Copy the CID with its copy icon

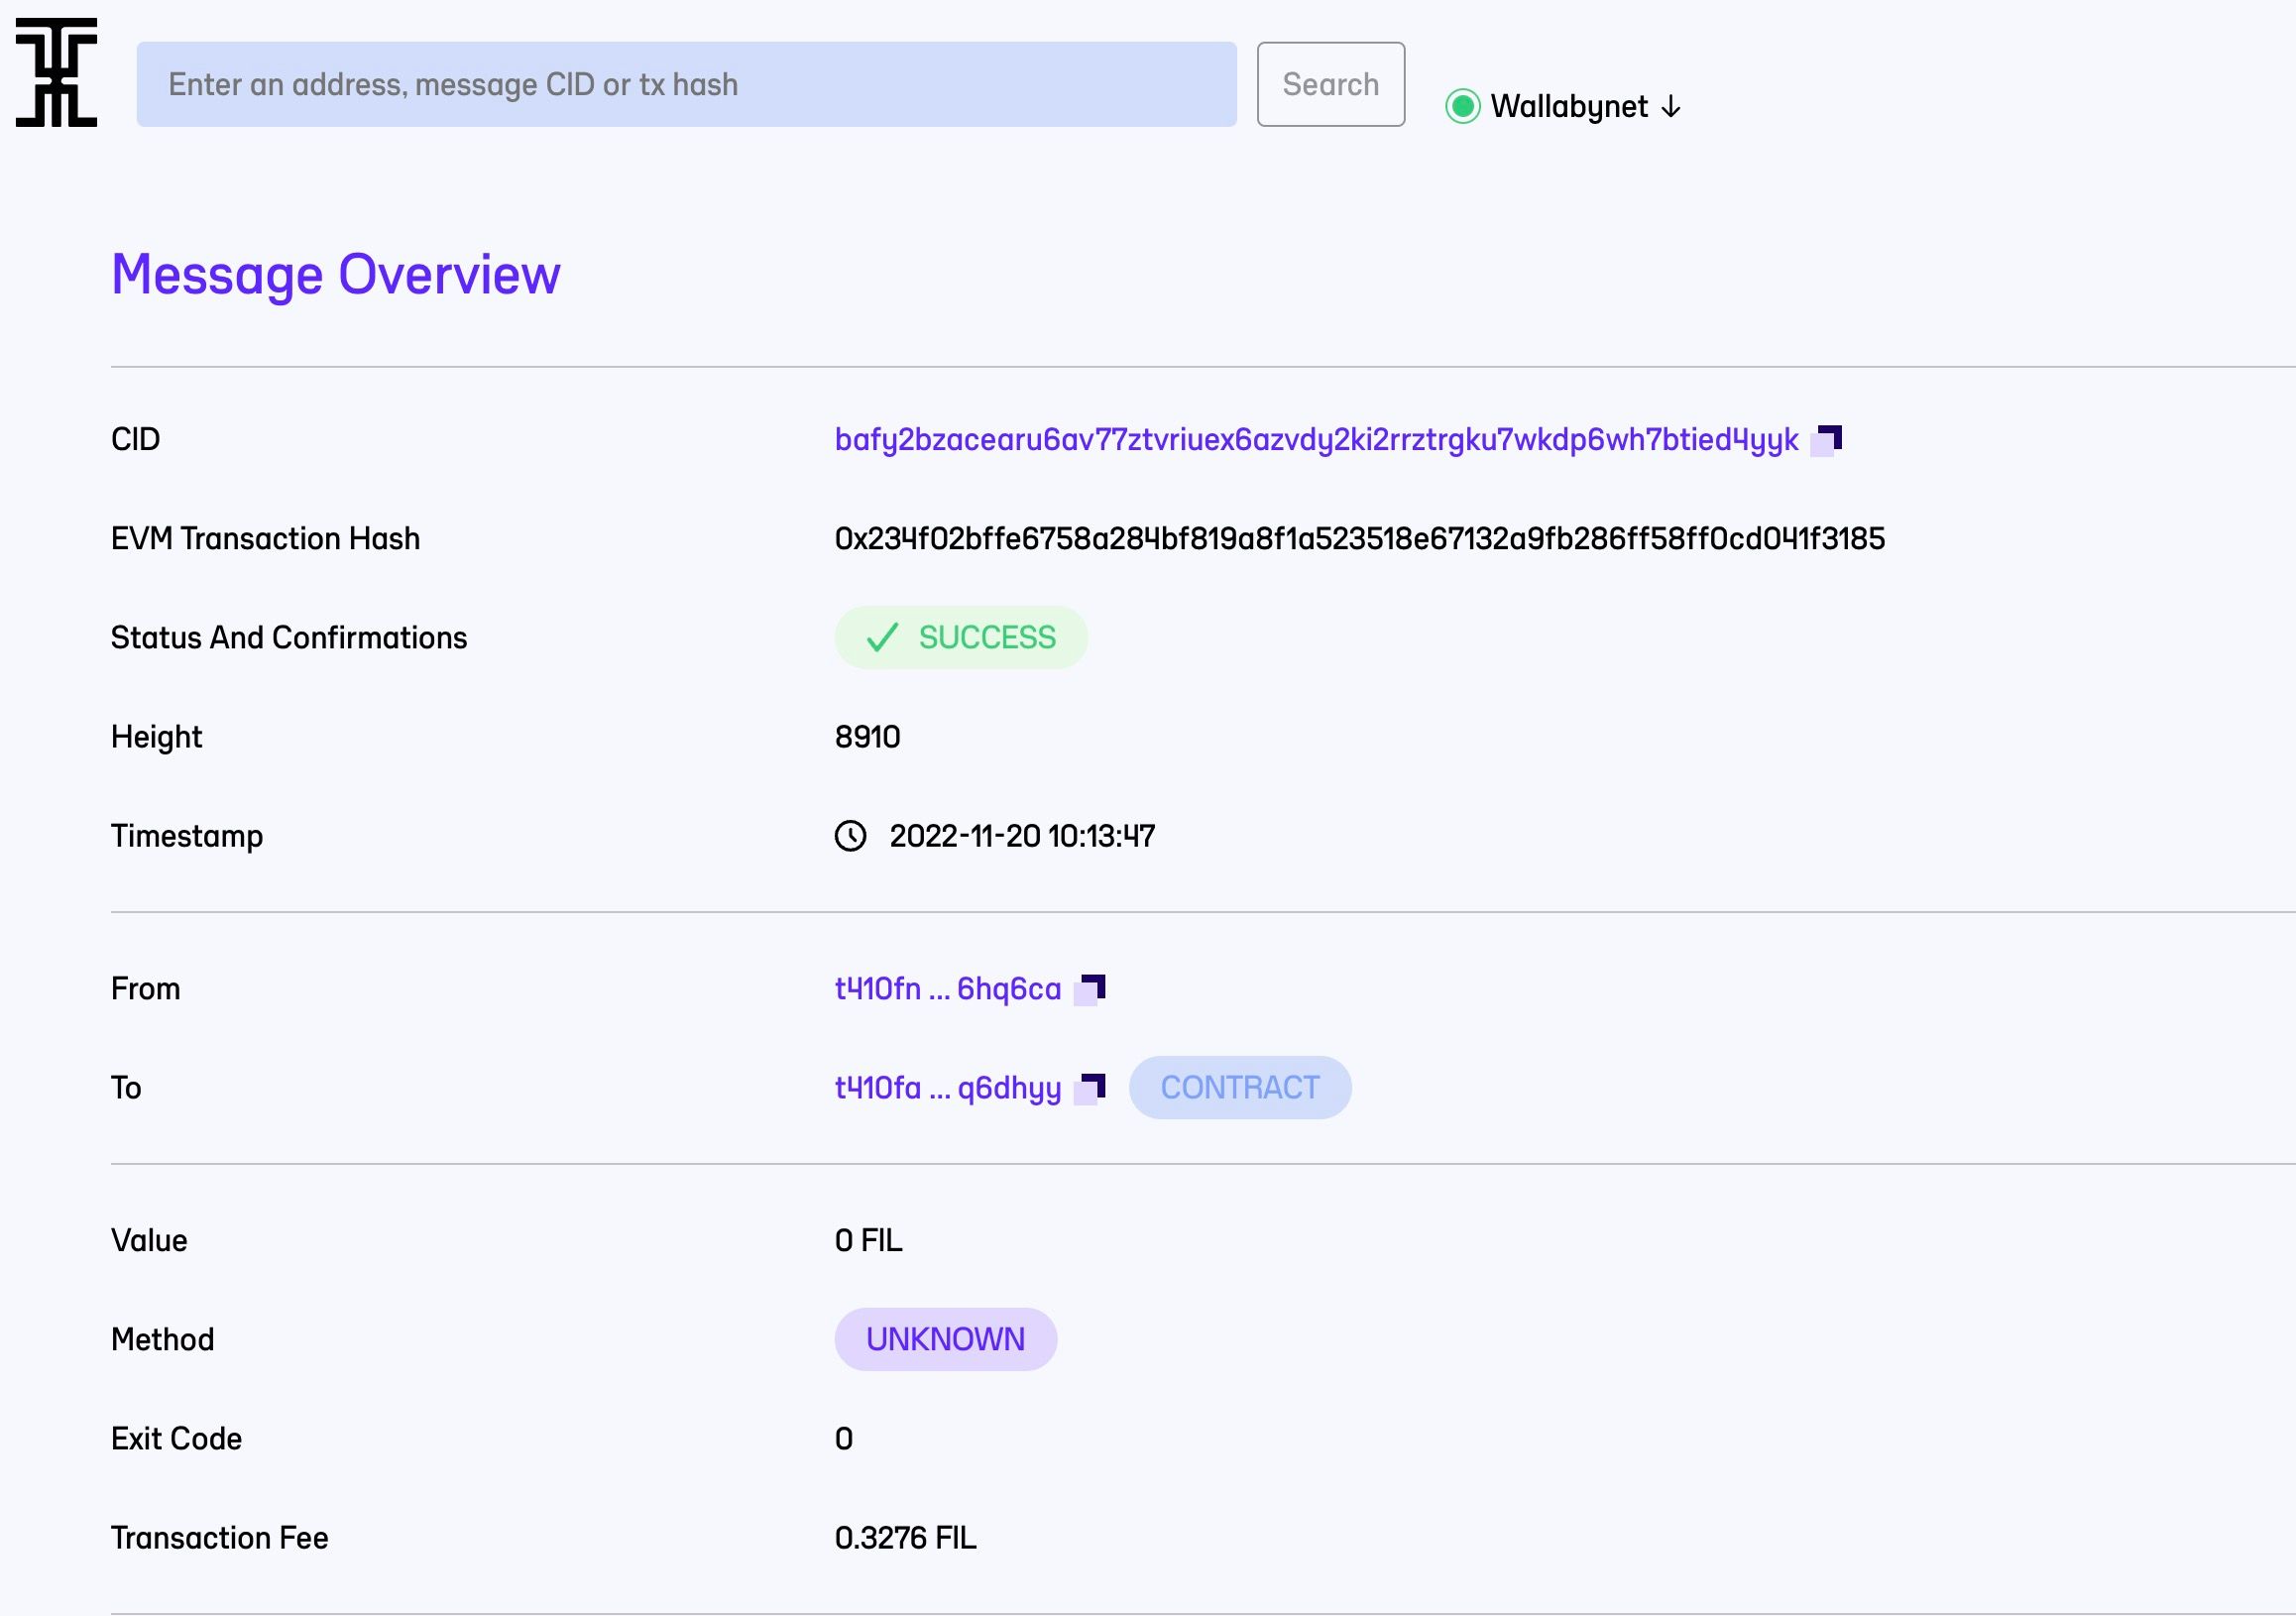point(1827,440)
